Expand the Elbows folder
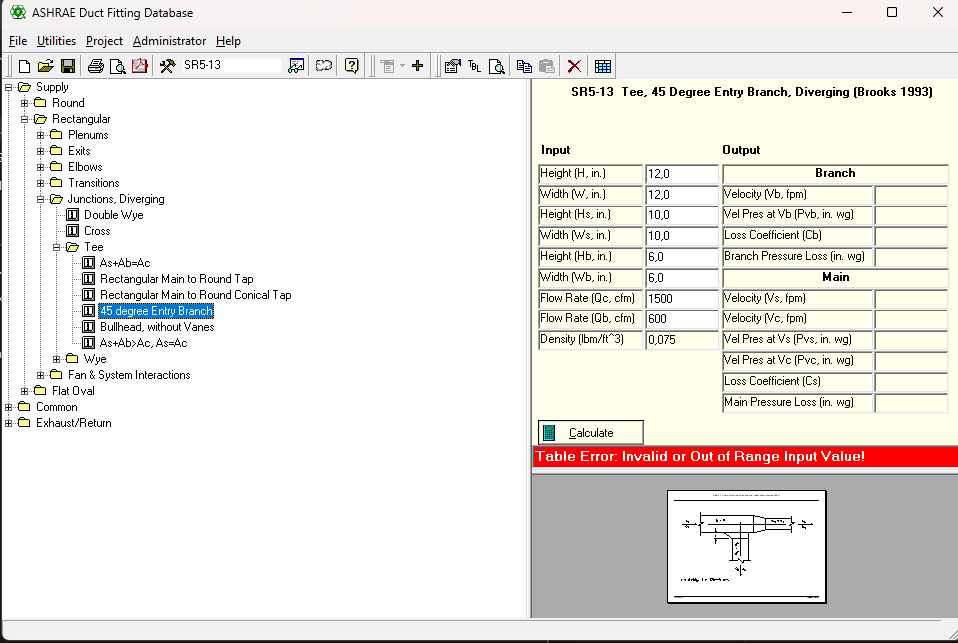The image size is (958, 643). (x=40, y=167)
